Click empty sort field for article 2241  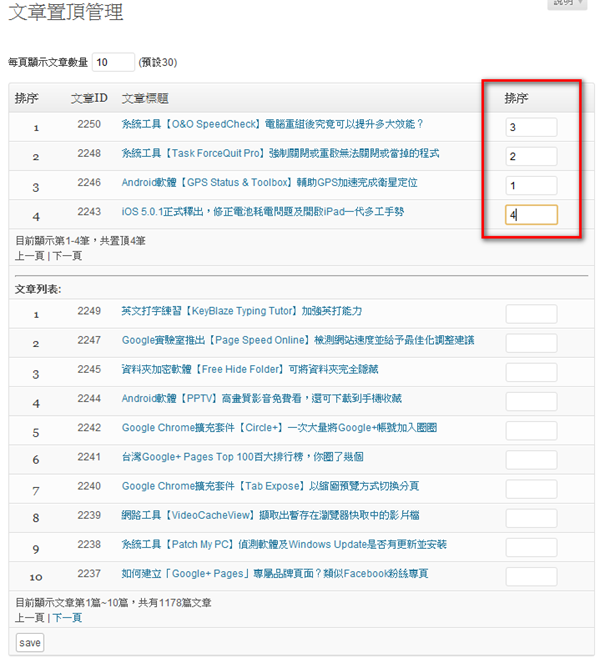(x=531, y=460)
